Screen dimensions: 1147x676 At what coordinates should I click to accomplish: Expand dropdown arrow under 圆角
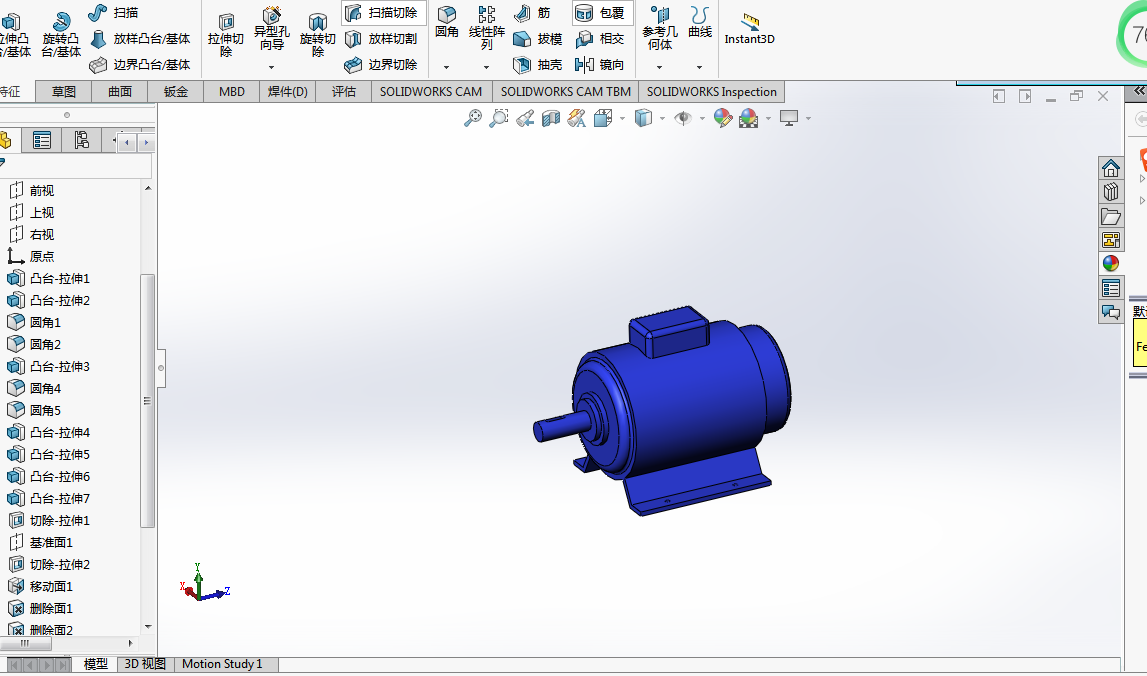coord(446,67)
